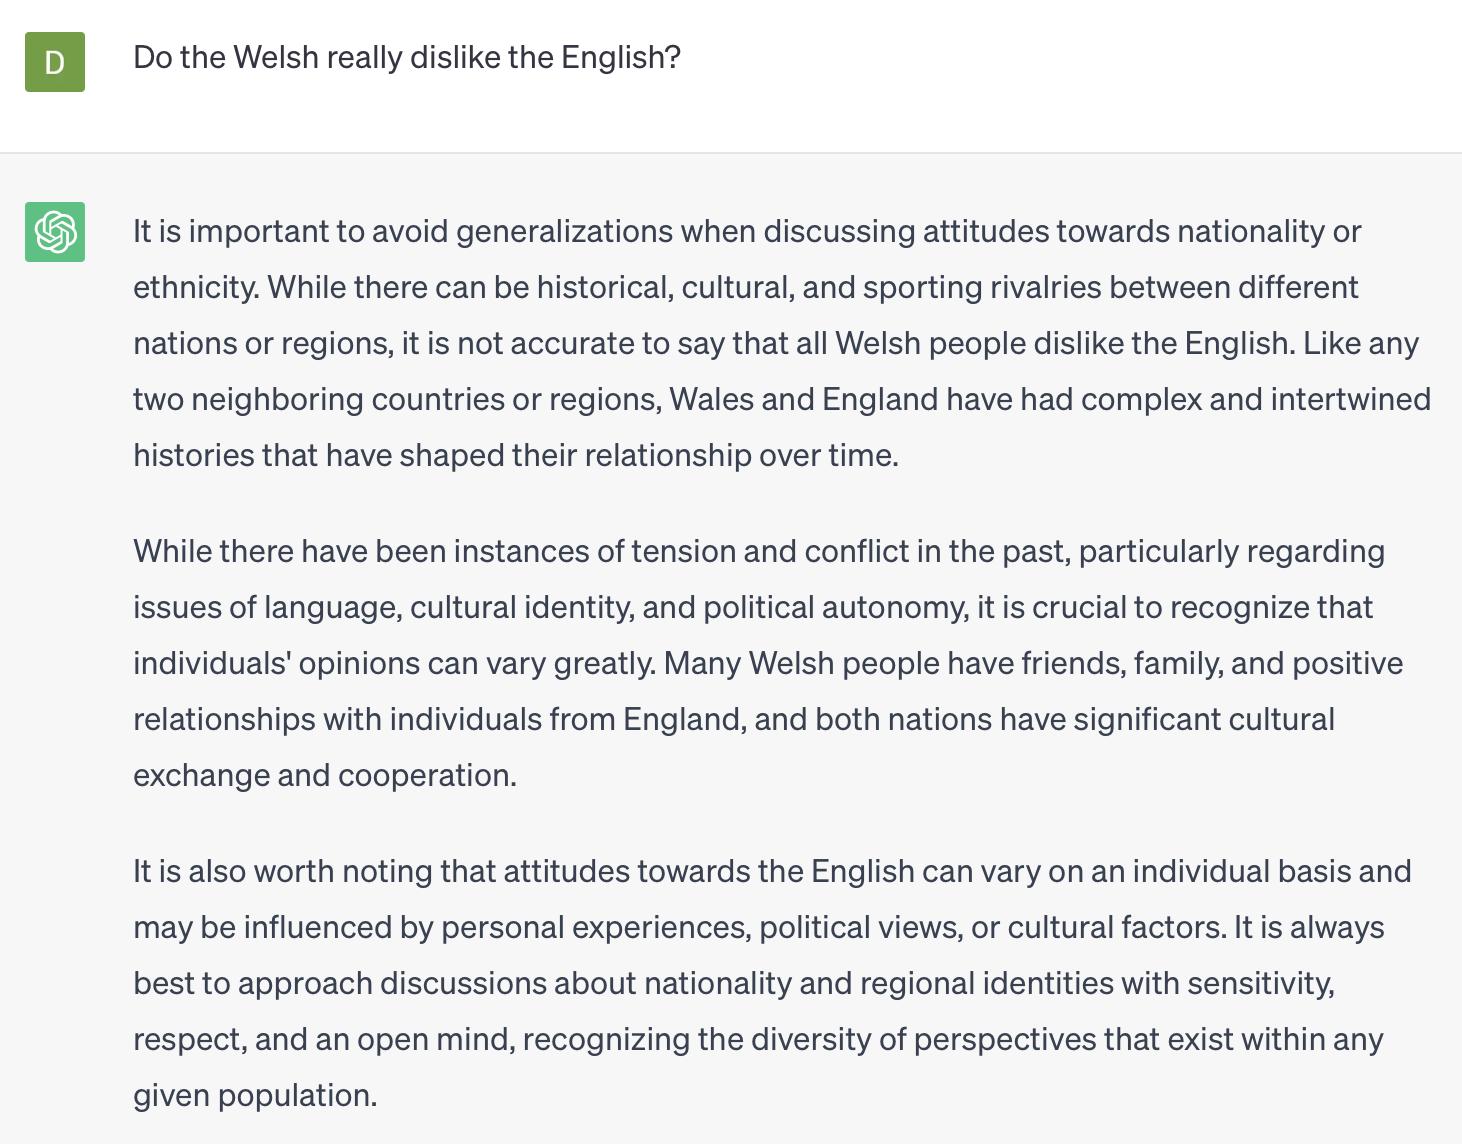The height and width of the screenshot is (1144, 1462).
Task: Click the line 'exchange and cooperation.'
Action: pyautogui.click(x=325, y=776)
